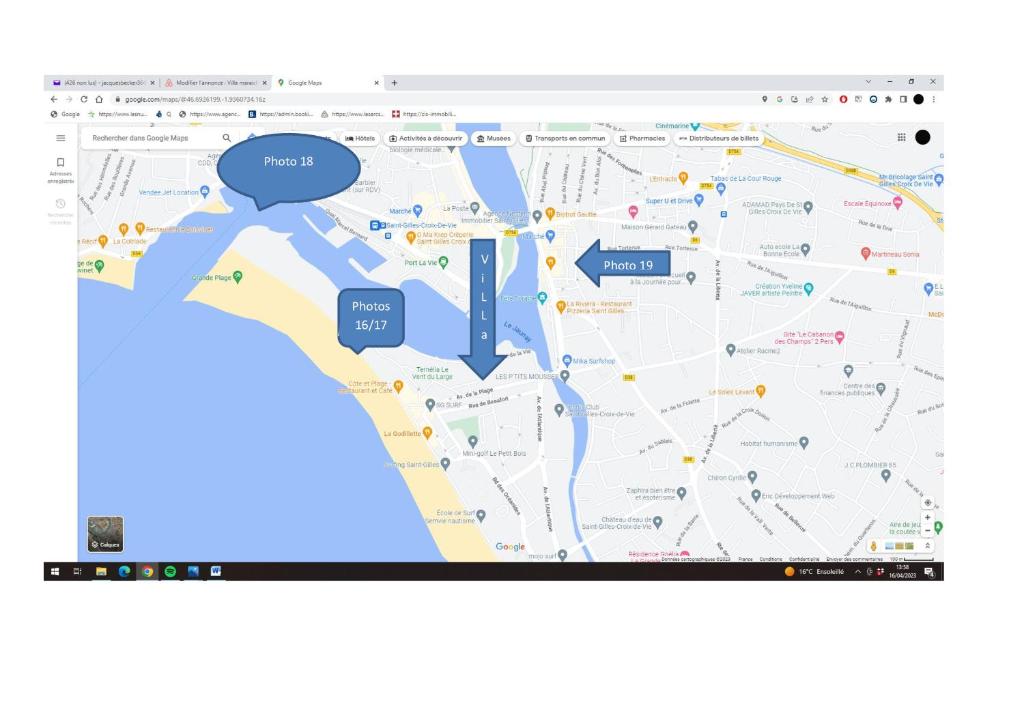Open Chrome extensions puzzle icon
Viewport: 1024px width, 724px height.
click(888, 99)
